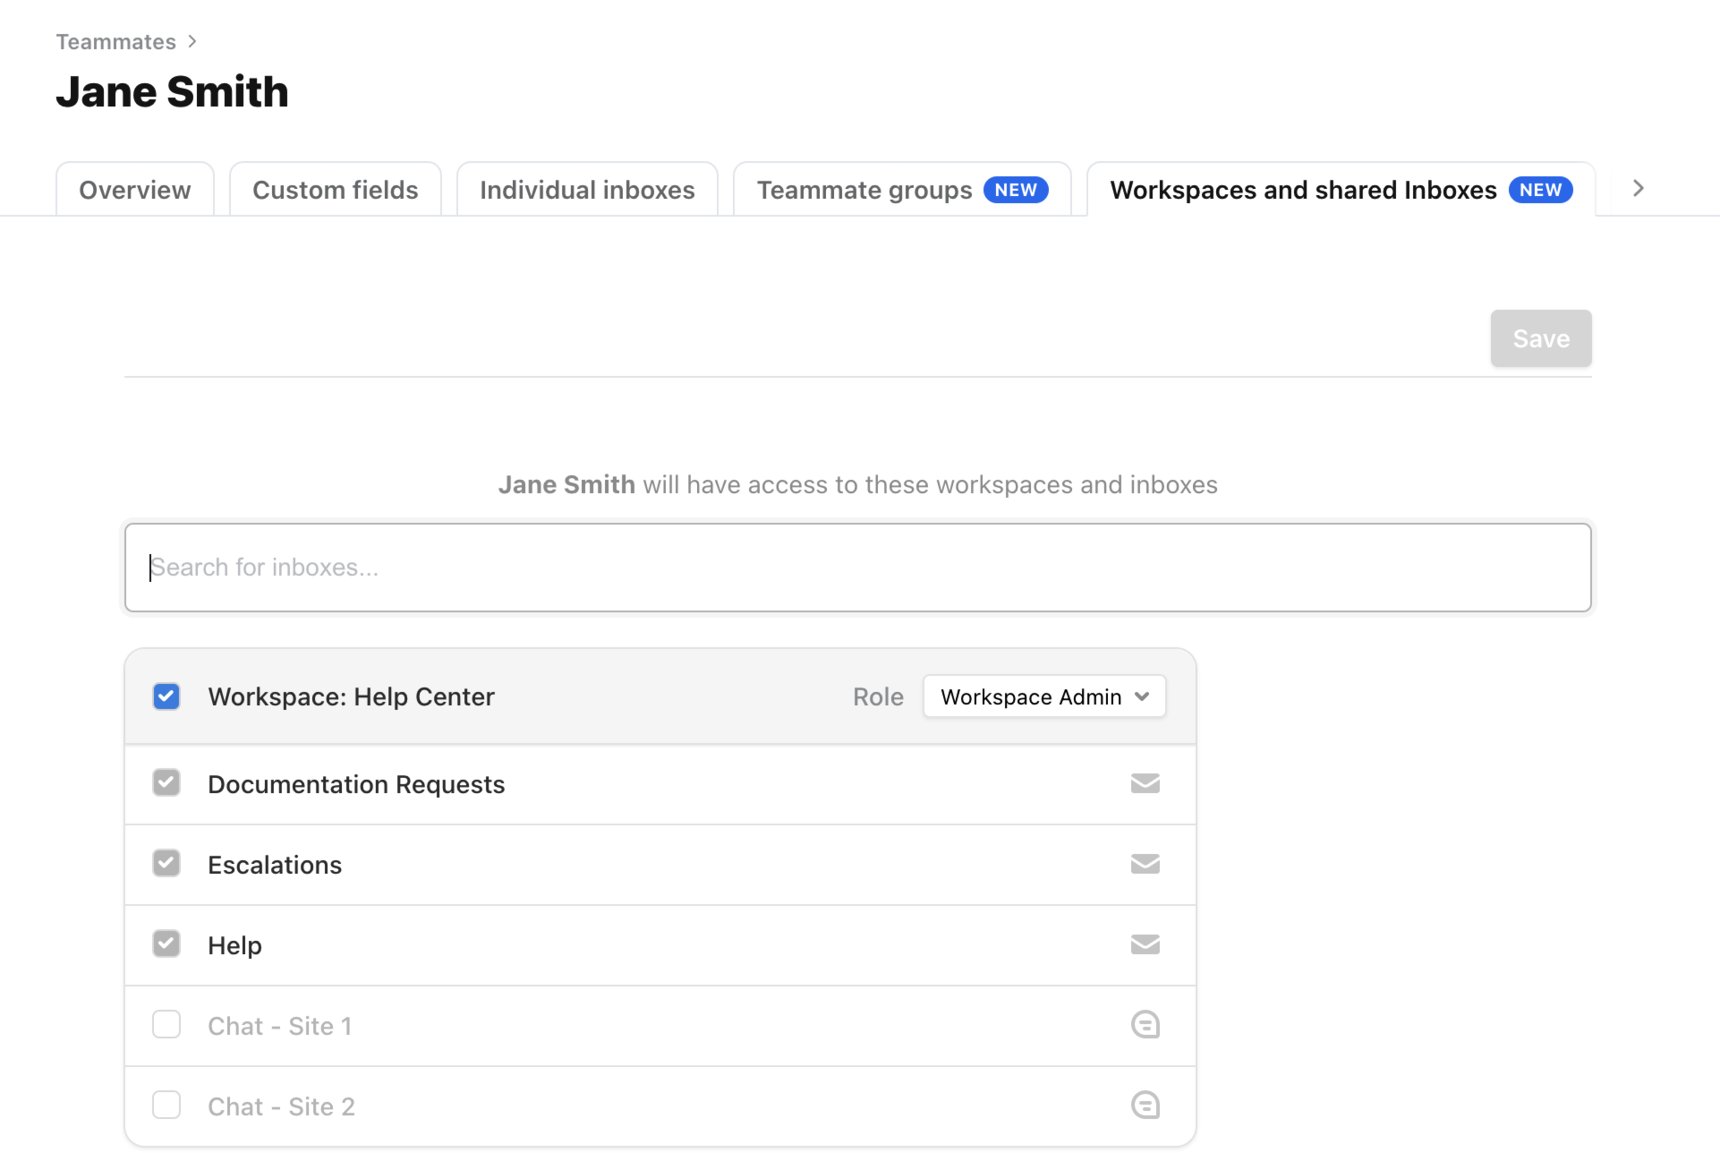Viewport: 1720px width, 1153px height.
Task: Click the chat icon for Chat - Site 2
Action: [x=1145, y=1105]
